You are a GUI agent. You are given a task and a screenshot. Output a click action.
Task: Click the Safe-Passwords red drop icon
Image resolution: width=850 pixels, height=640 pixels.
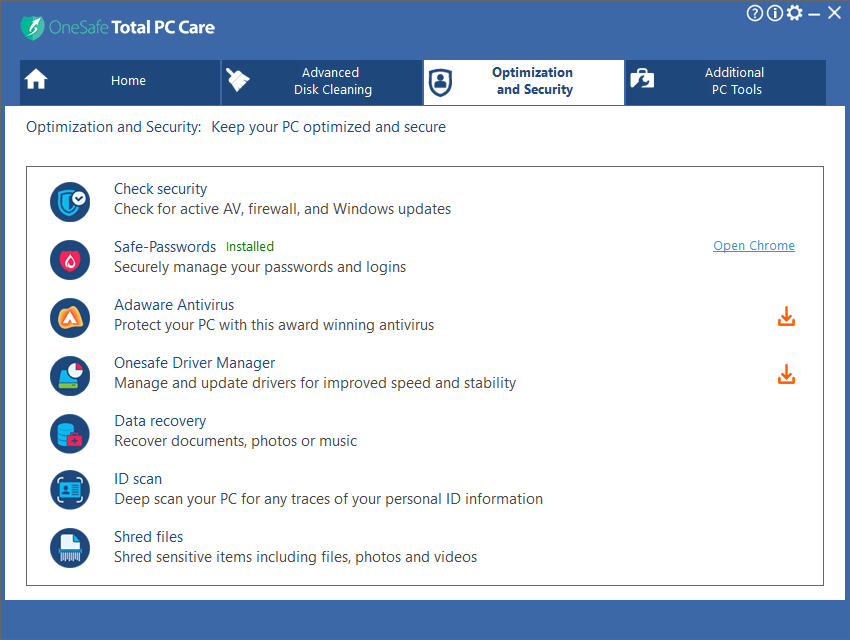(70, 260)
